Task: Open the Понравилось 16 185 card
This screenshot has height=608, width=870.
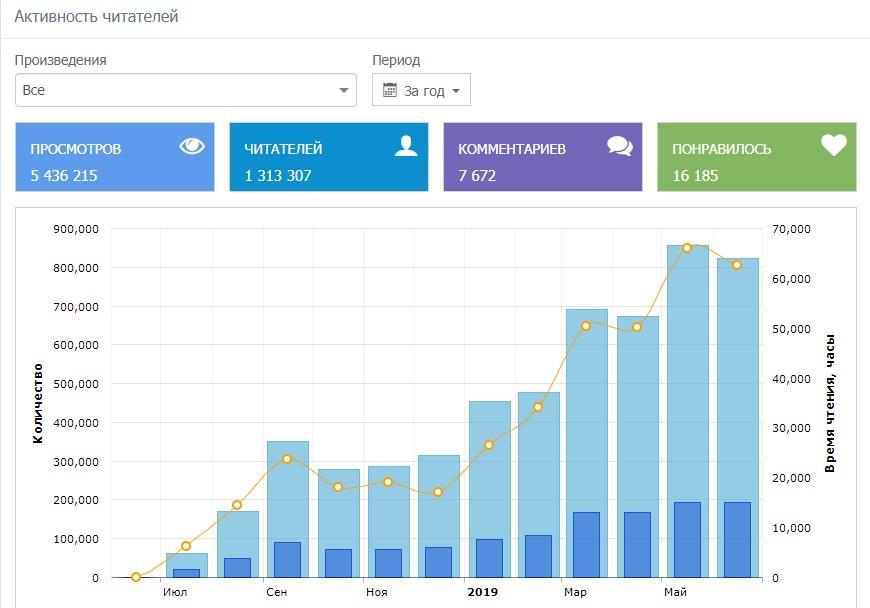Action: 757,157
